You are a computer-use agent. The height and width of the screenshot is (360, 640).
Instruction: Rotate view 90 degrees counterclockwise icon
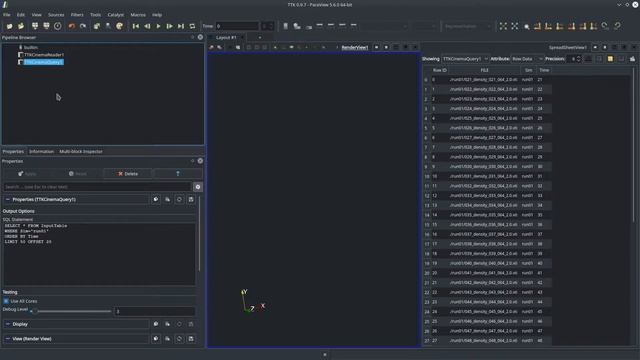pos(617,26)
